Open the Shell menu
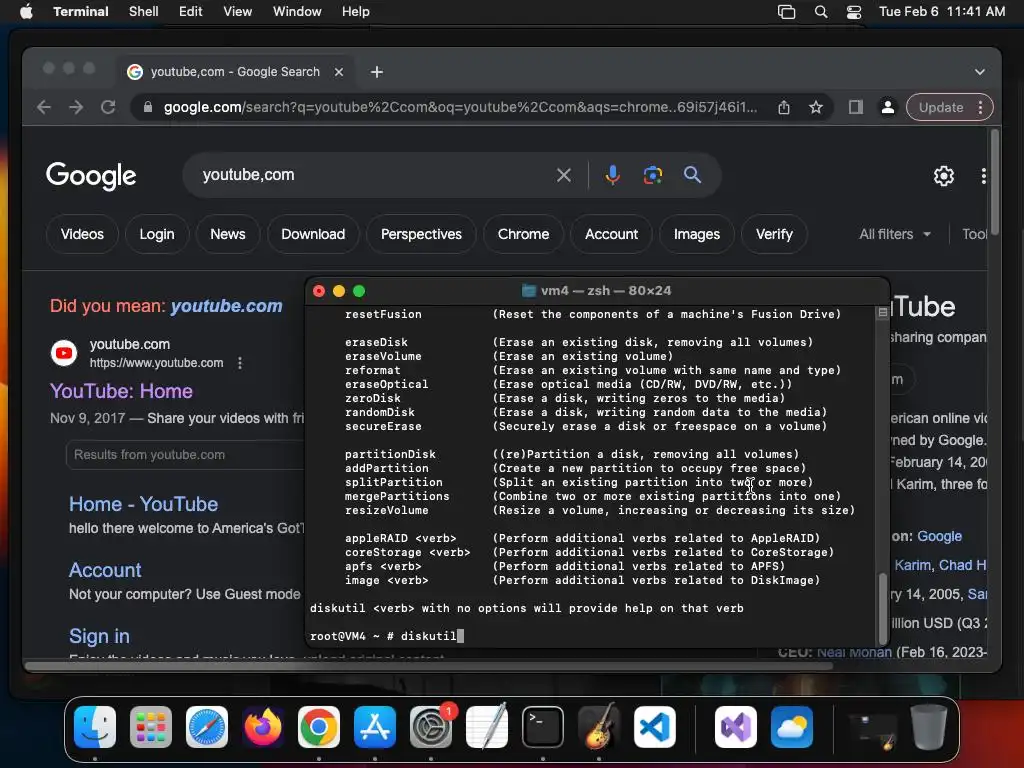The image size is (1024, 768). pyautogui.click(x=143, y=11)
